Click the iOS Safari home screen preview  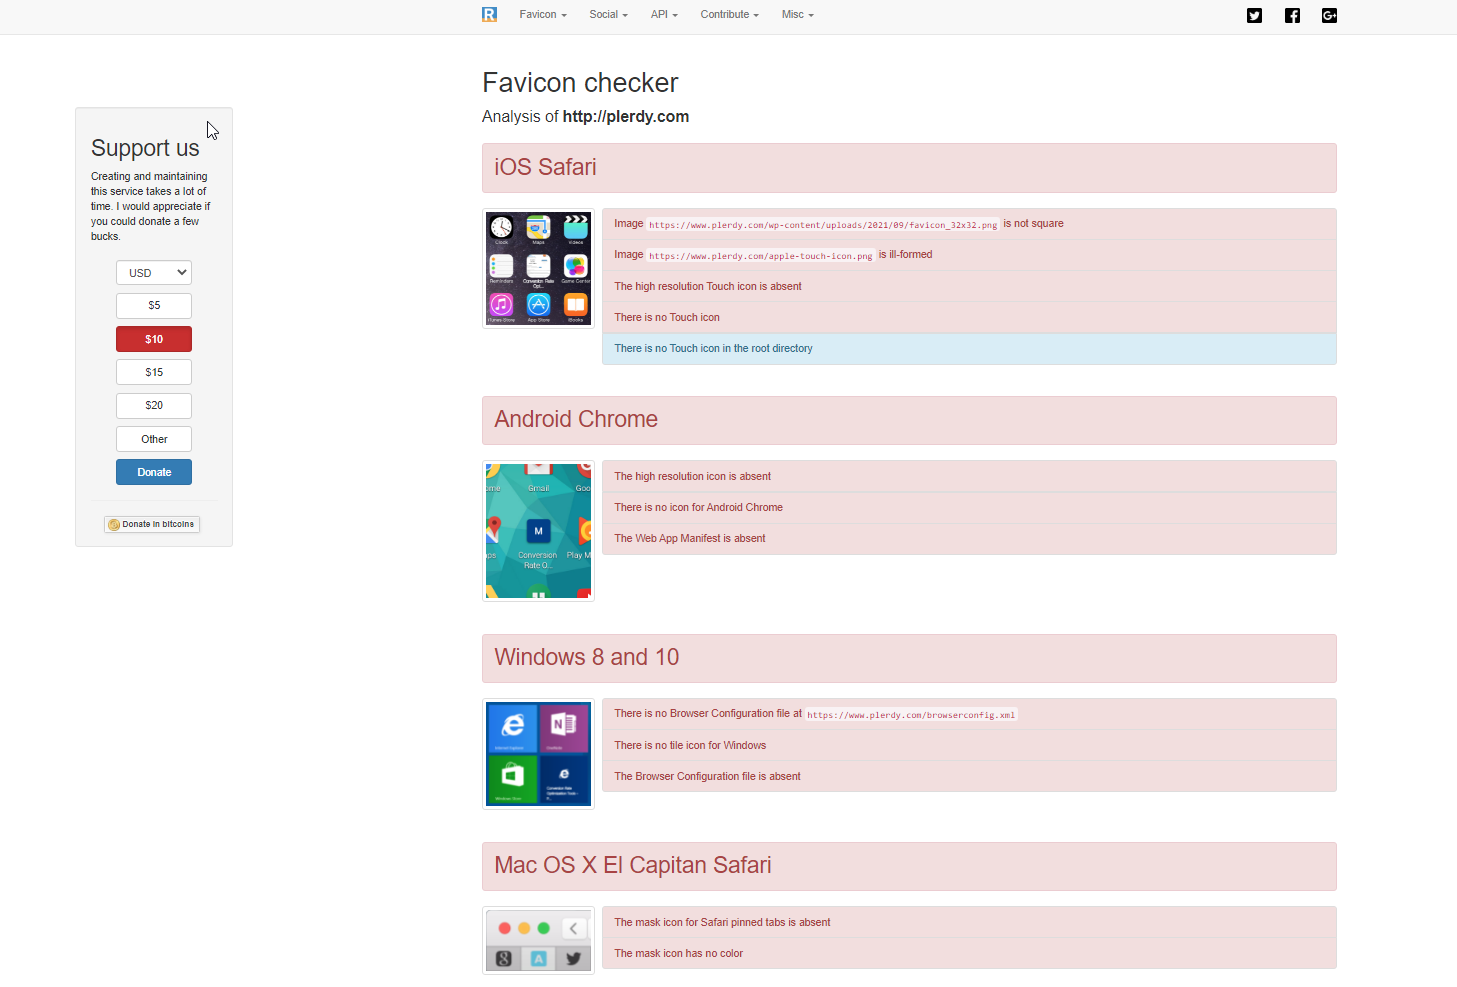[538, 268]
